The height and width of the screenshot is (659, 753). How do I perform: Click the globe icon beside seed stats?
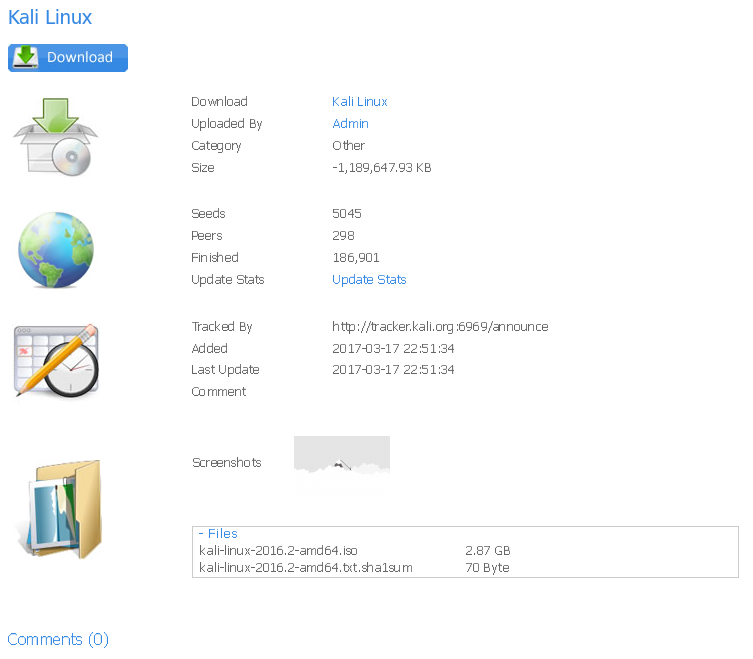(x=56, y=250)
